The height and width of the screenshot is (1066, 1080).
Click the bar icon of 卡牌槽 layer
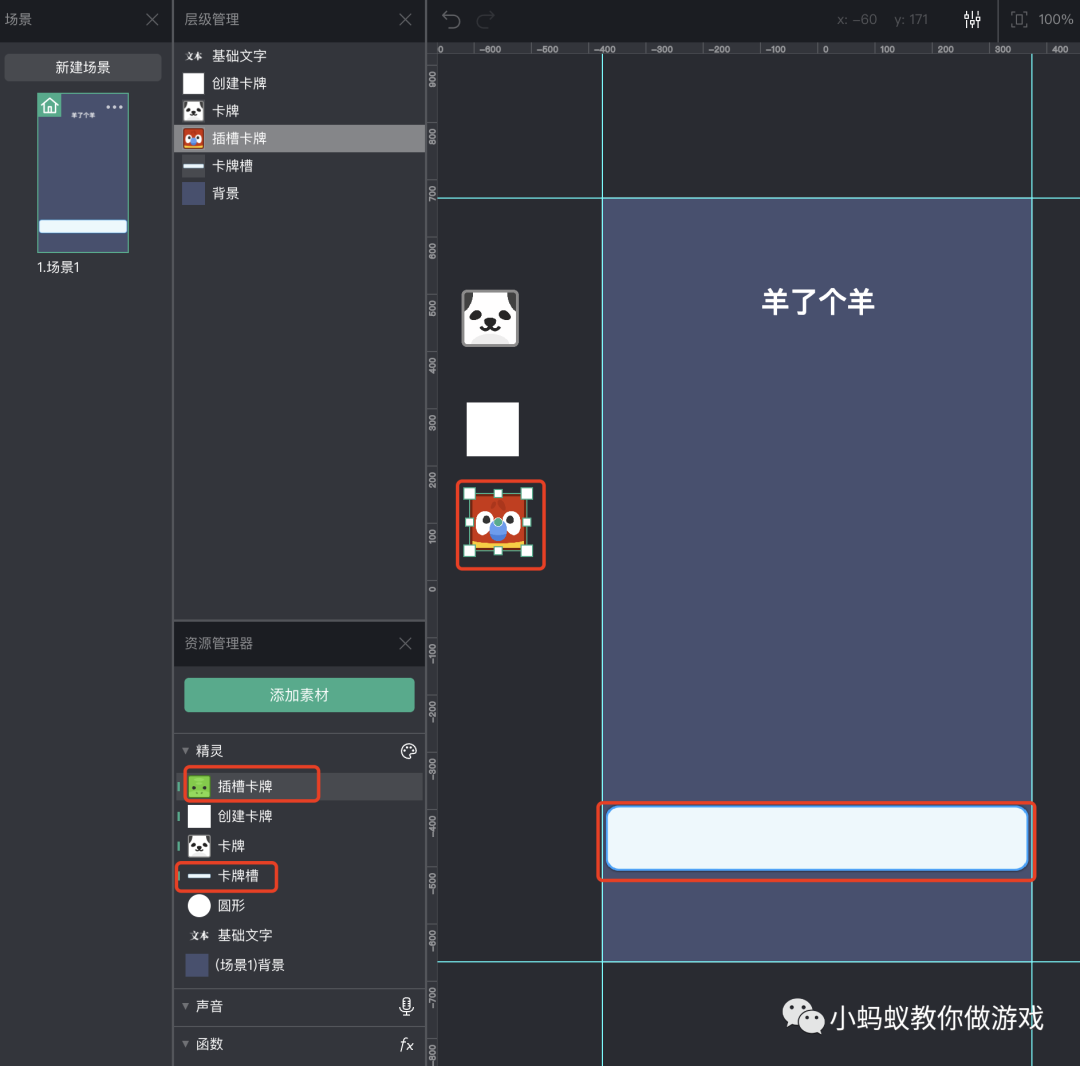(x=194, y=166)
